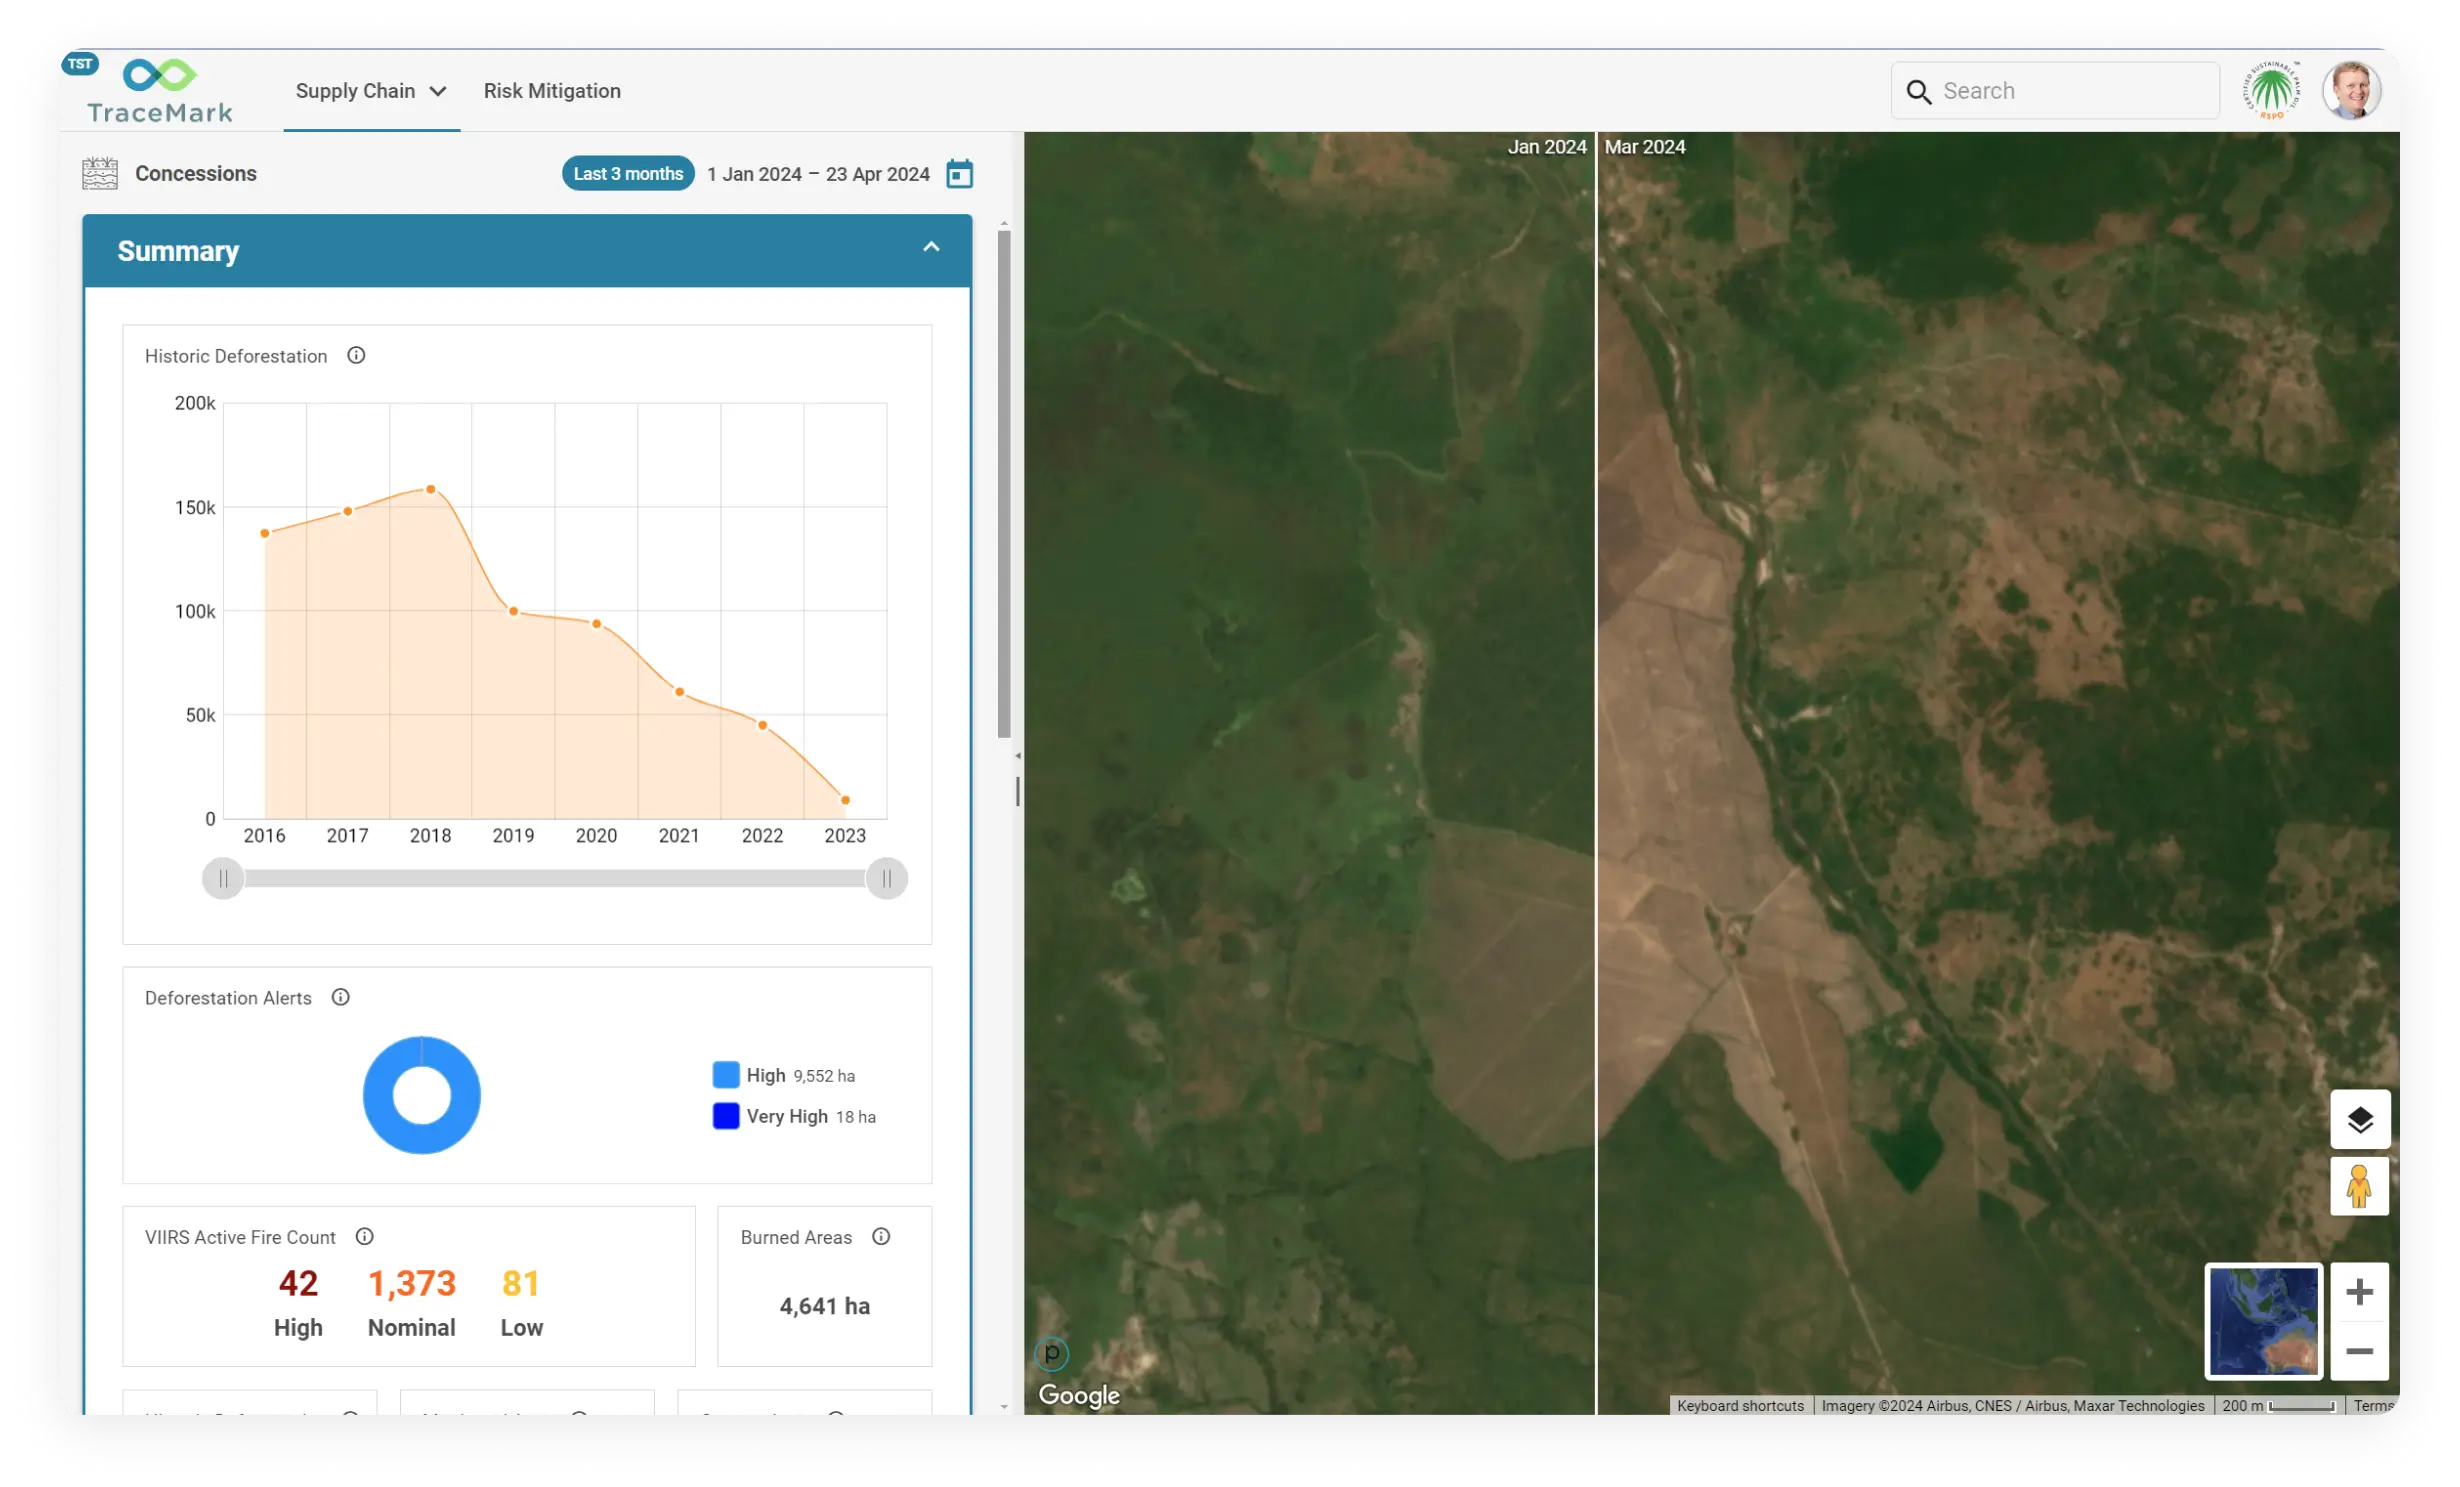The image size is (2460, 1487).
Task: Click the map layers icon
Action: 2359,1119
